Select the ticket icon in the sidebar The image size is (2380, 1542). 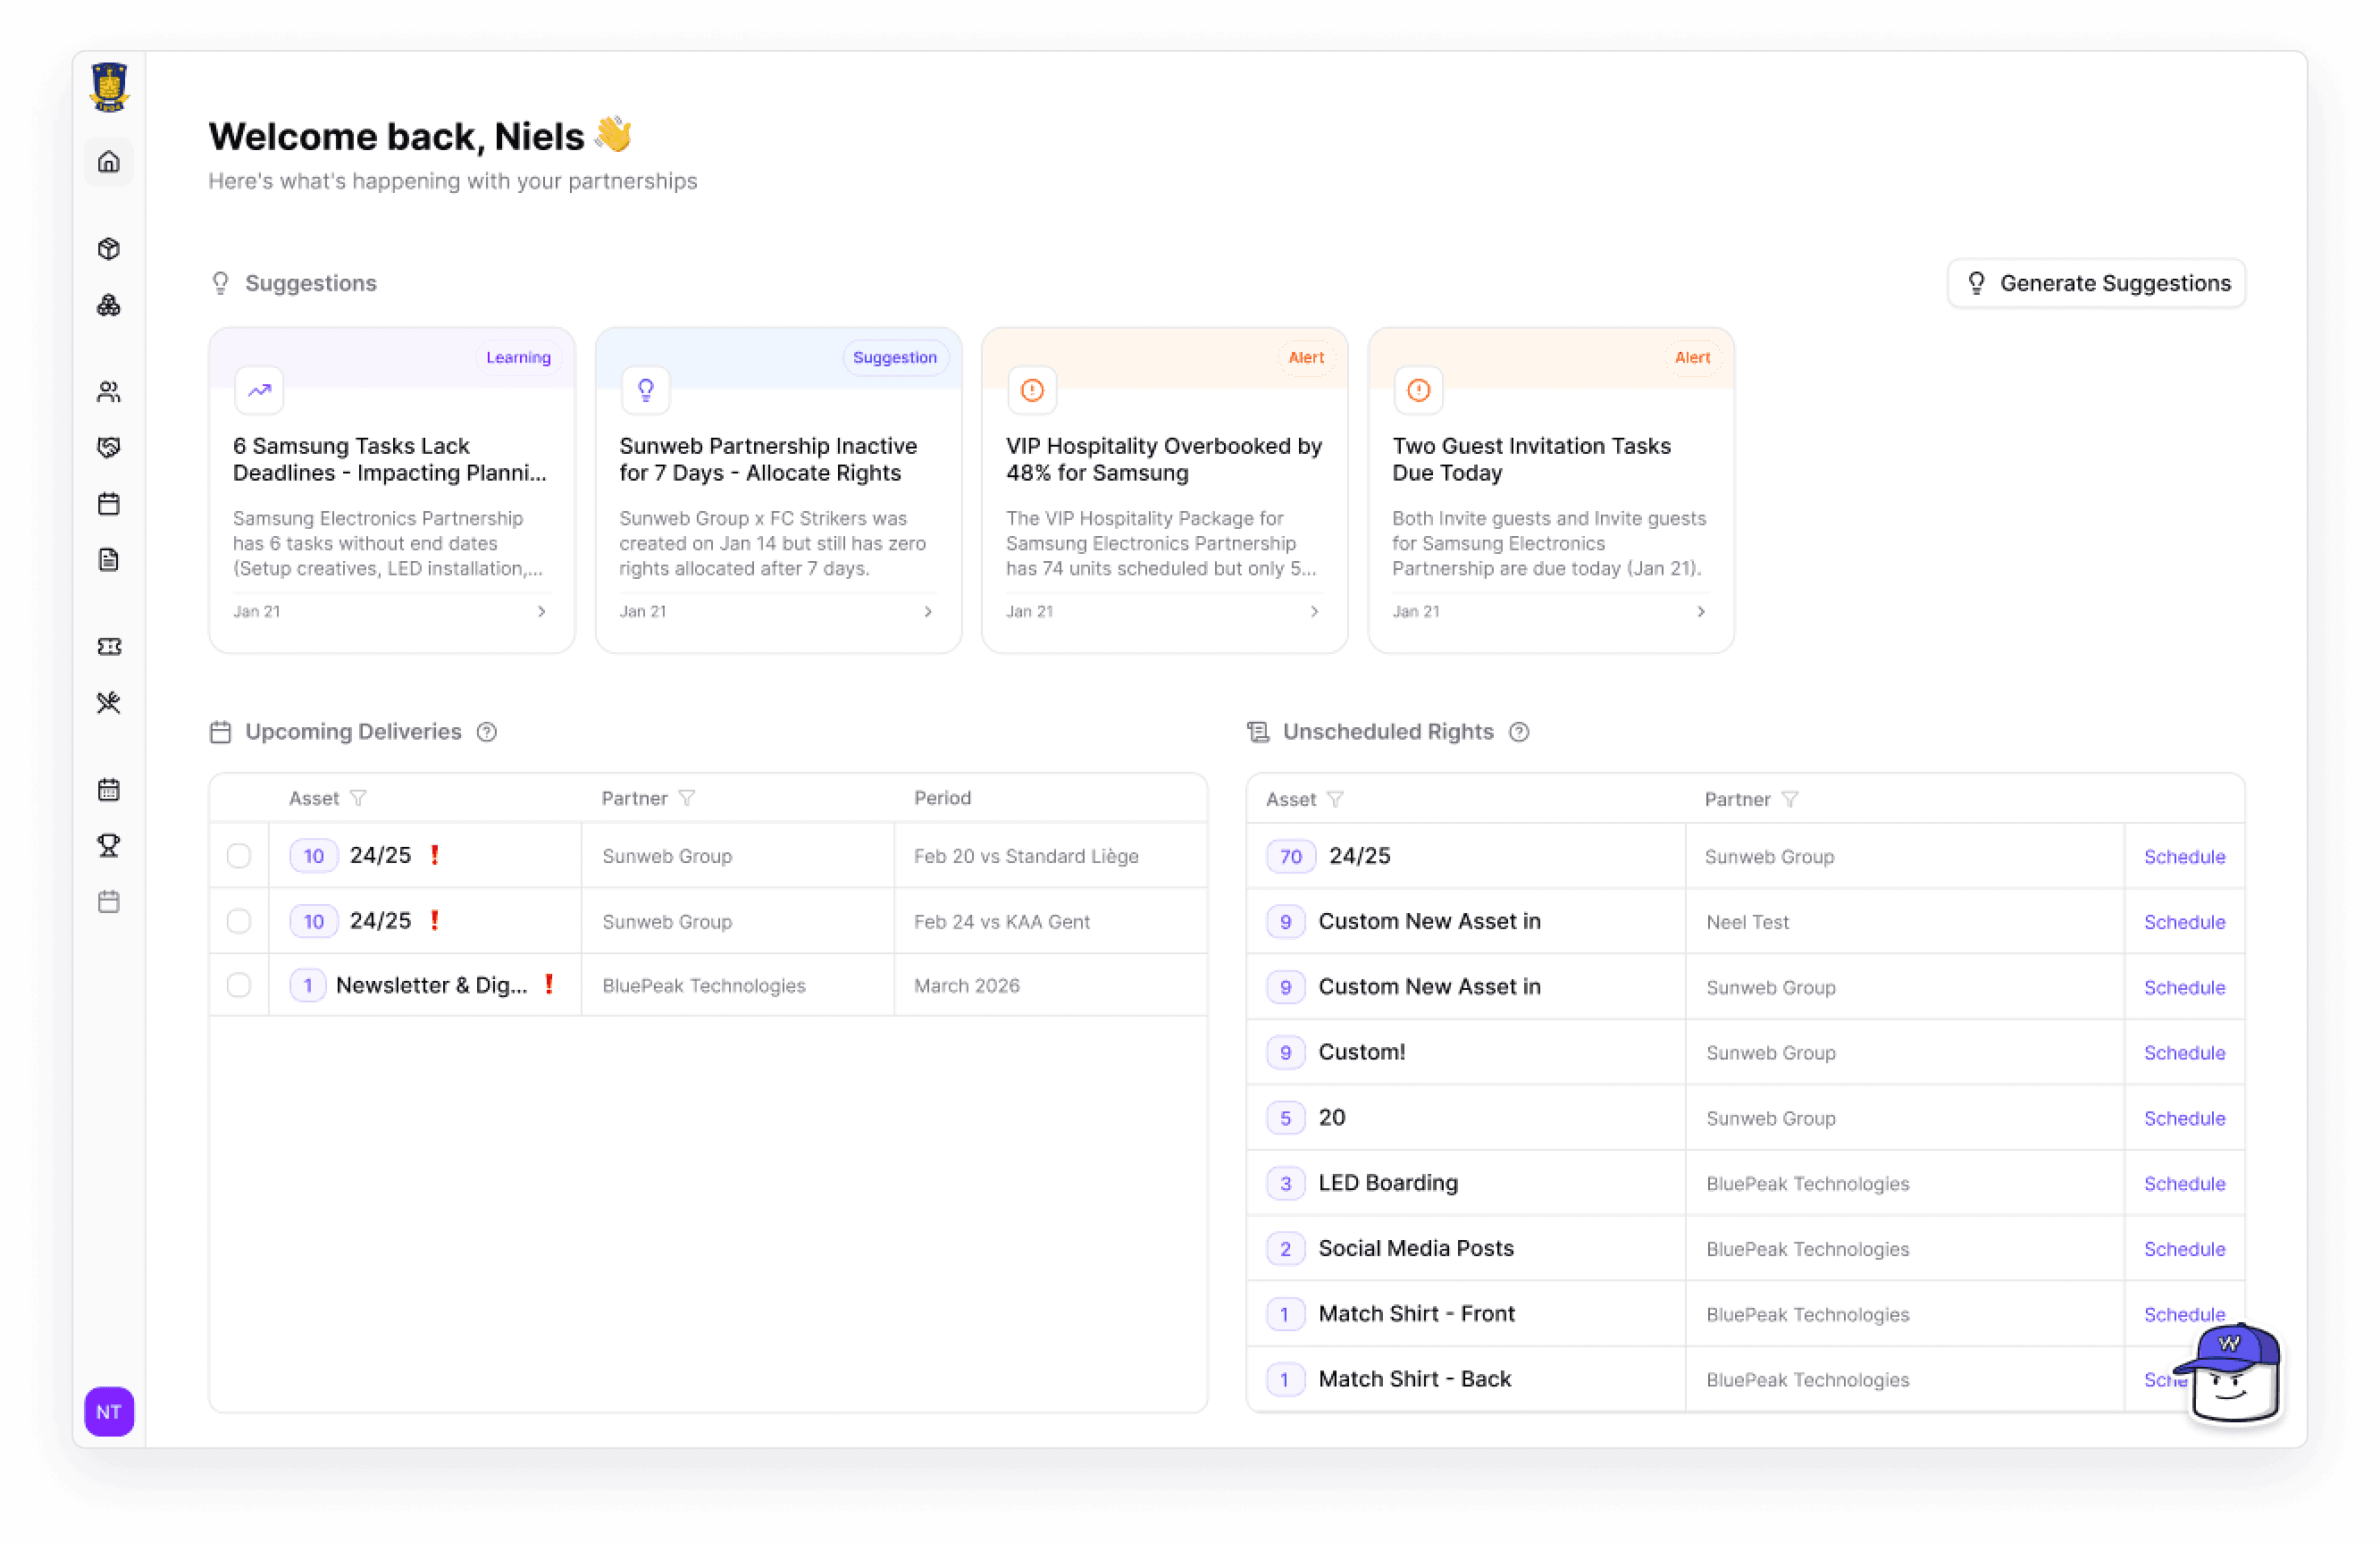pyautogui.click(x=108, y=646)
